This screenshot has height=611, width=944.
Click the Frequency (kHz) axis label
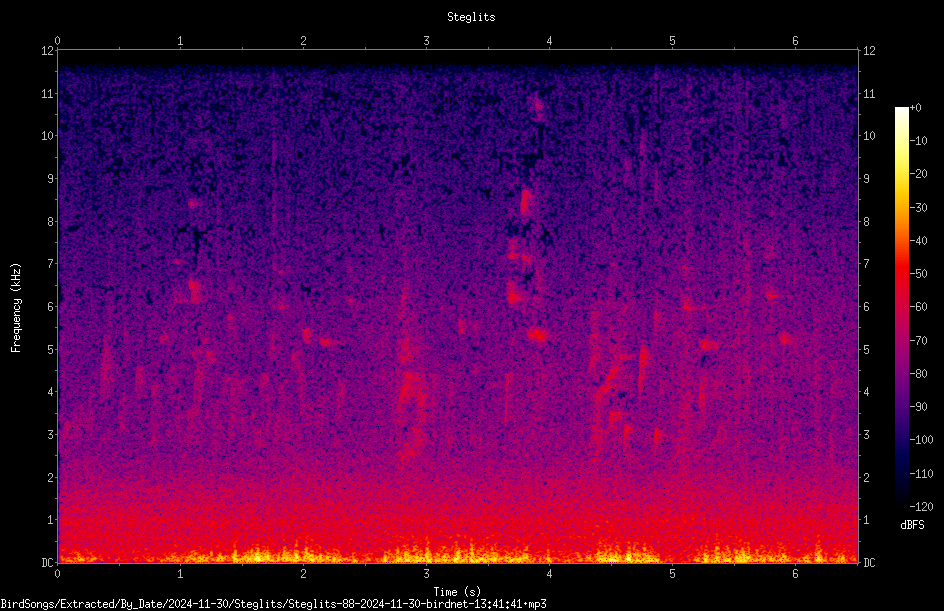click(x=16, y=308)
